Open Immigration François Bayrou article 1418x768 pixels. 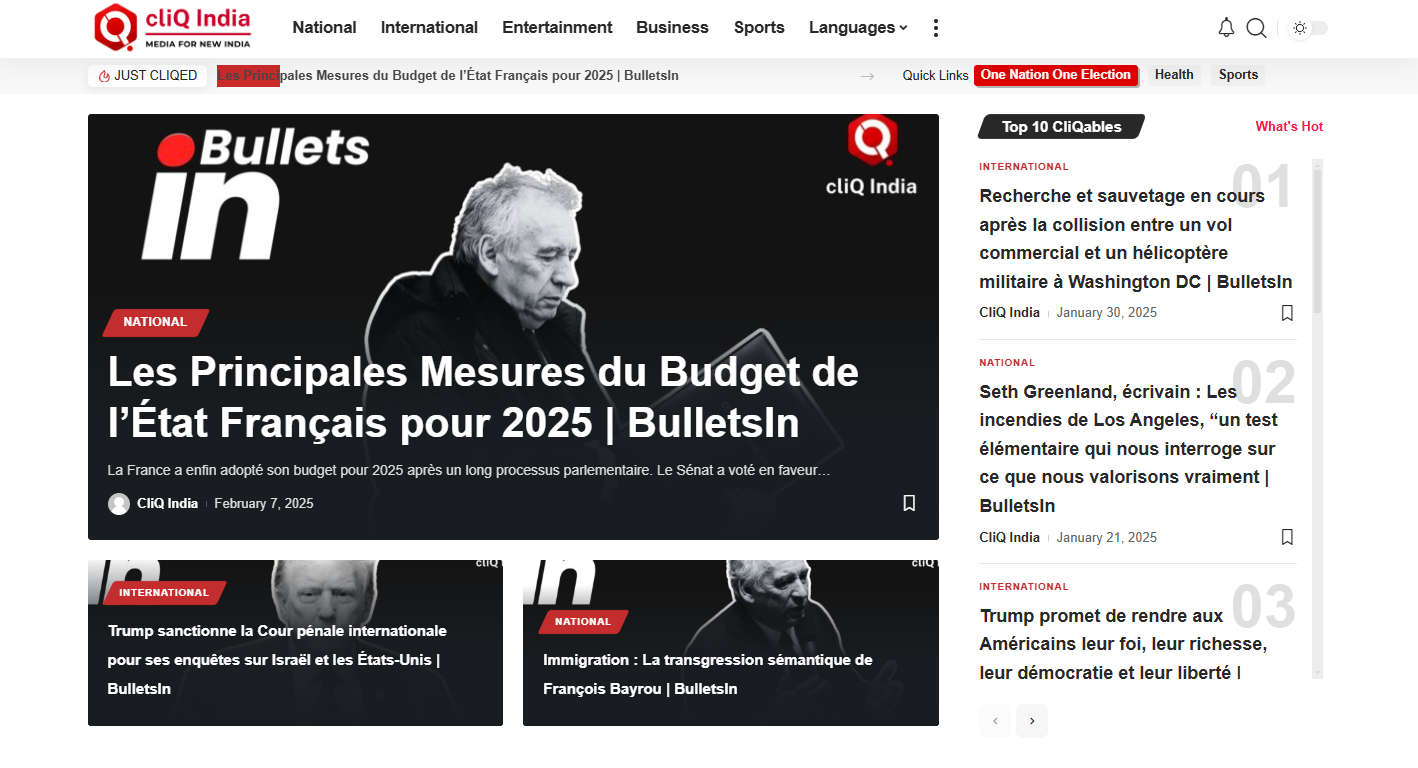[707, 674]
